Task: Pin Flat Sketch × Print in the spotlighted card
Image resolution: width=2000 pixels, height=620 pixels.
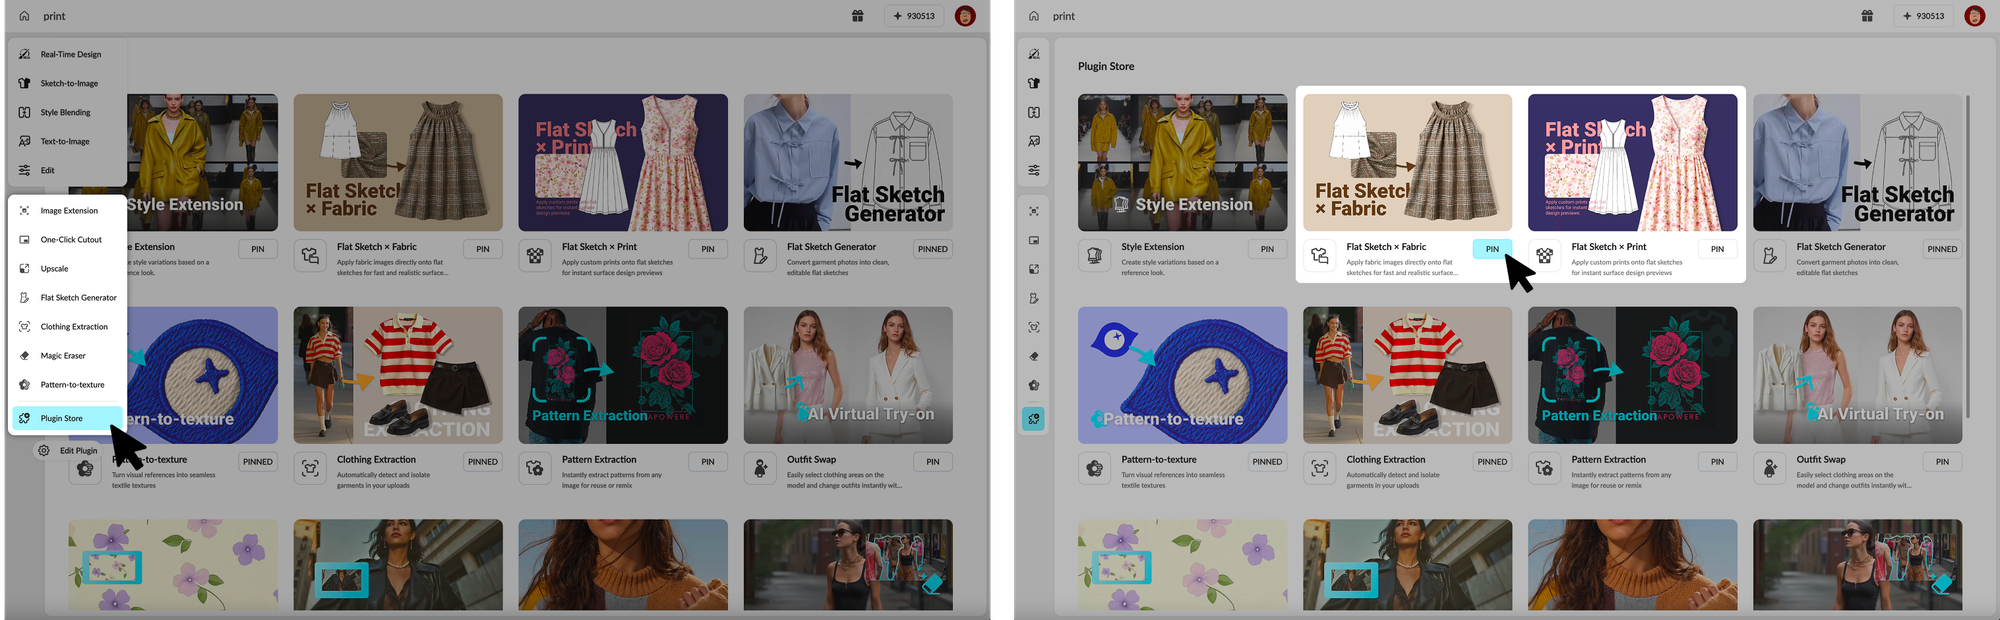Action: pos(1717,249)
